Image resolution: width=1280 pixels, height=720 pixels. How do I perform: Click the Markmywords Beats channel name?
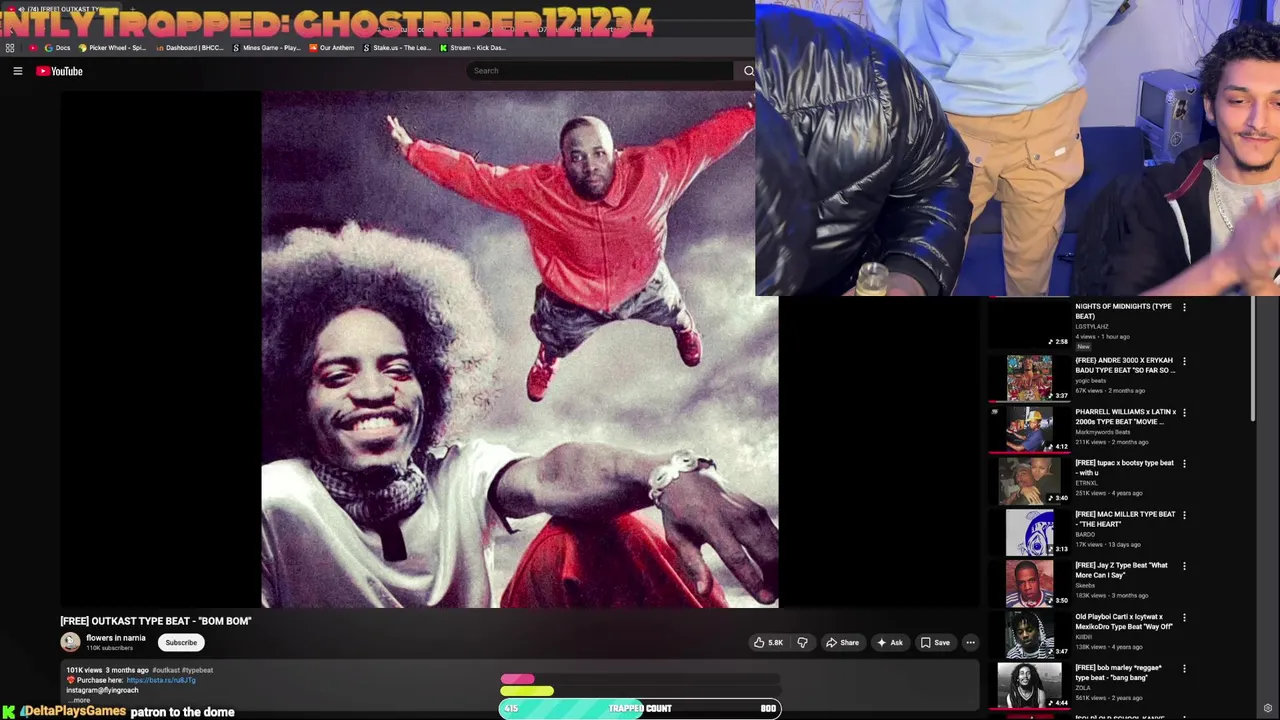(x=1102, y=432)
